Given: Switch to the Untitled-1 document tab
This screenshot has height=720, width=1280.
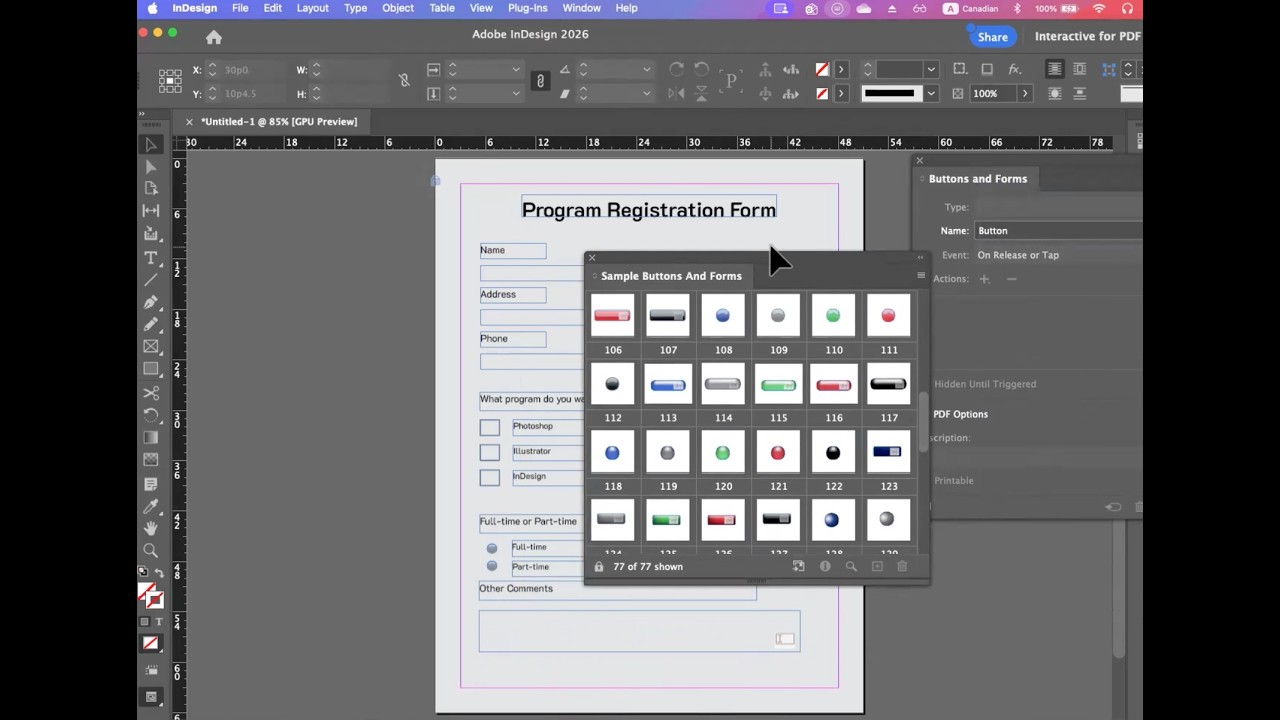Looking at the screenshot, I should pyautogui.click(x=278, y=121).
